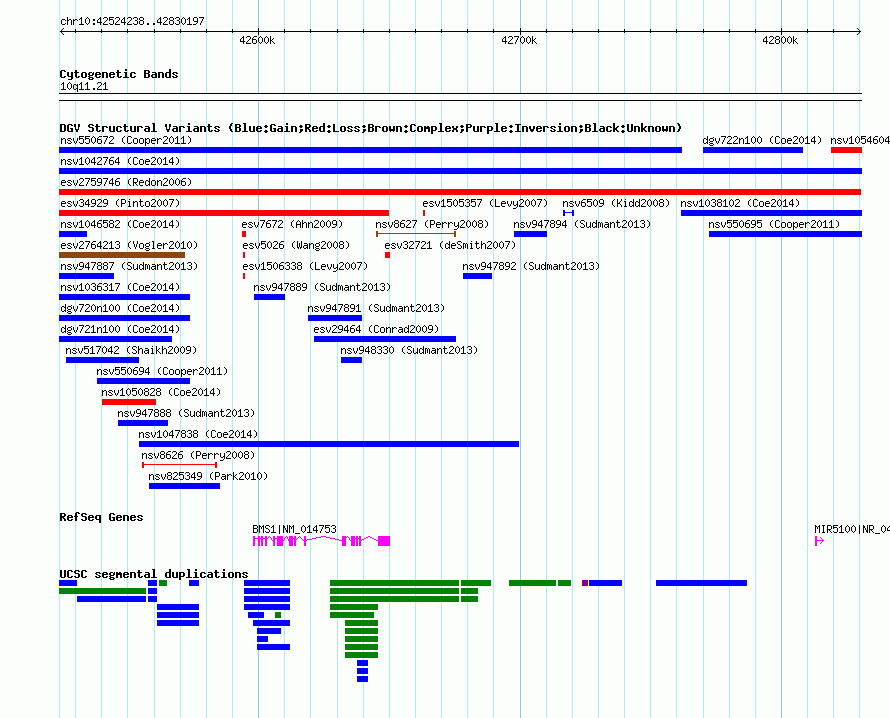Click the brown esv2764213 (Vogler2010) bar

click(122, 255)
